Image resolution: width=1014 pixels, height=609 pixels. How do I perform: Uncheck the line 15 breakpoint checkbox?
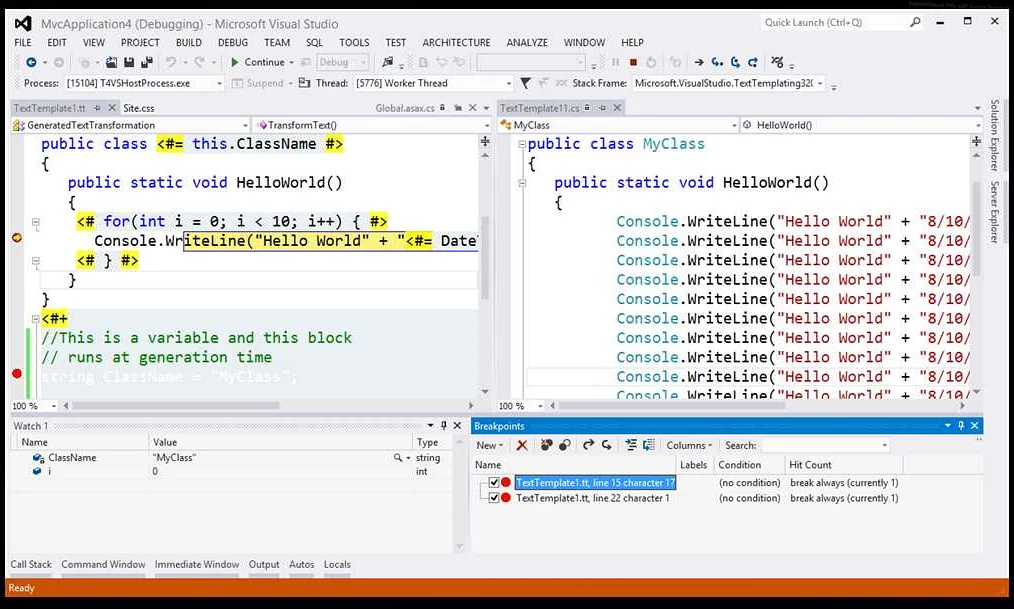coord(494,483)
